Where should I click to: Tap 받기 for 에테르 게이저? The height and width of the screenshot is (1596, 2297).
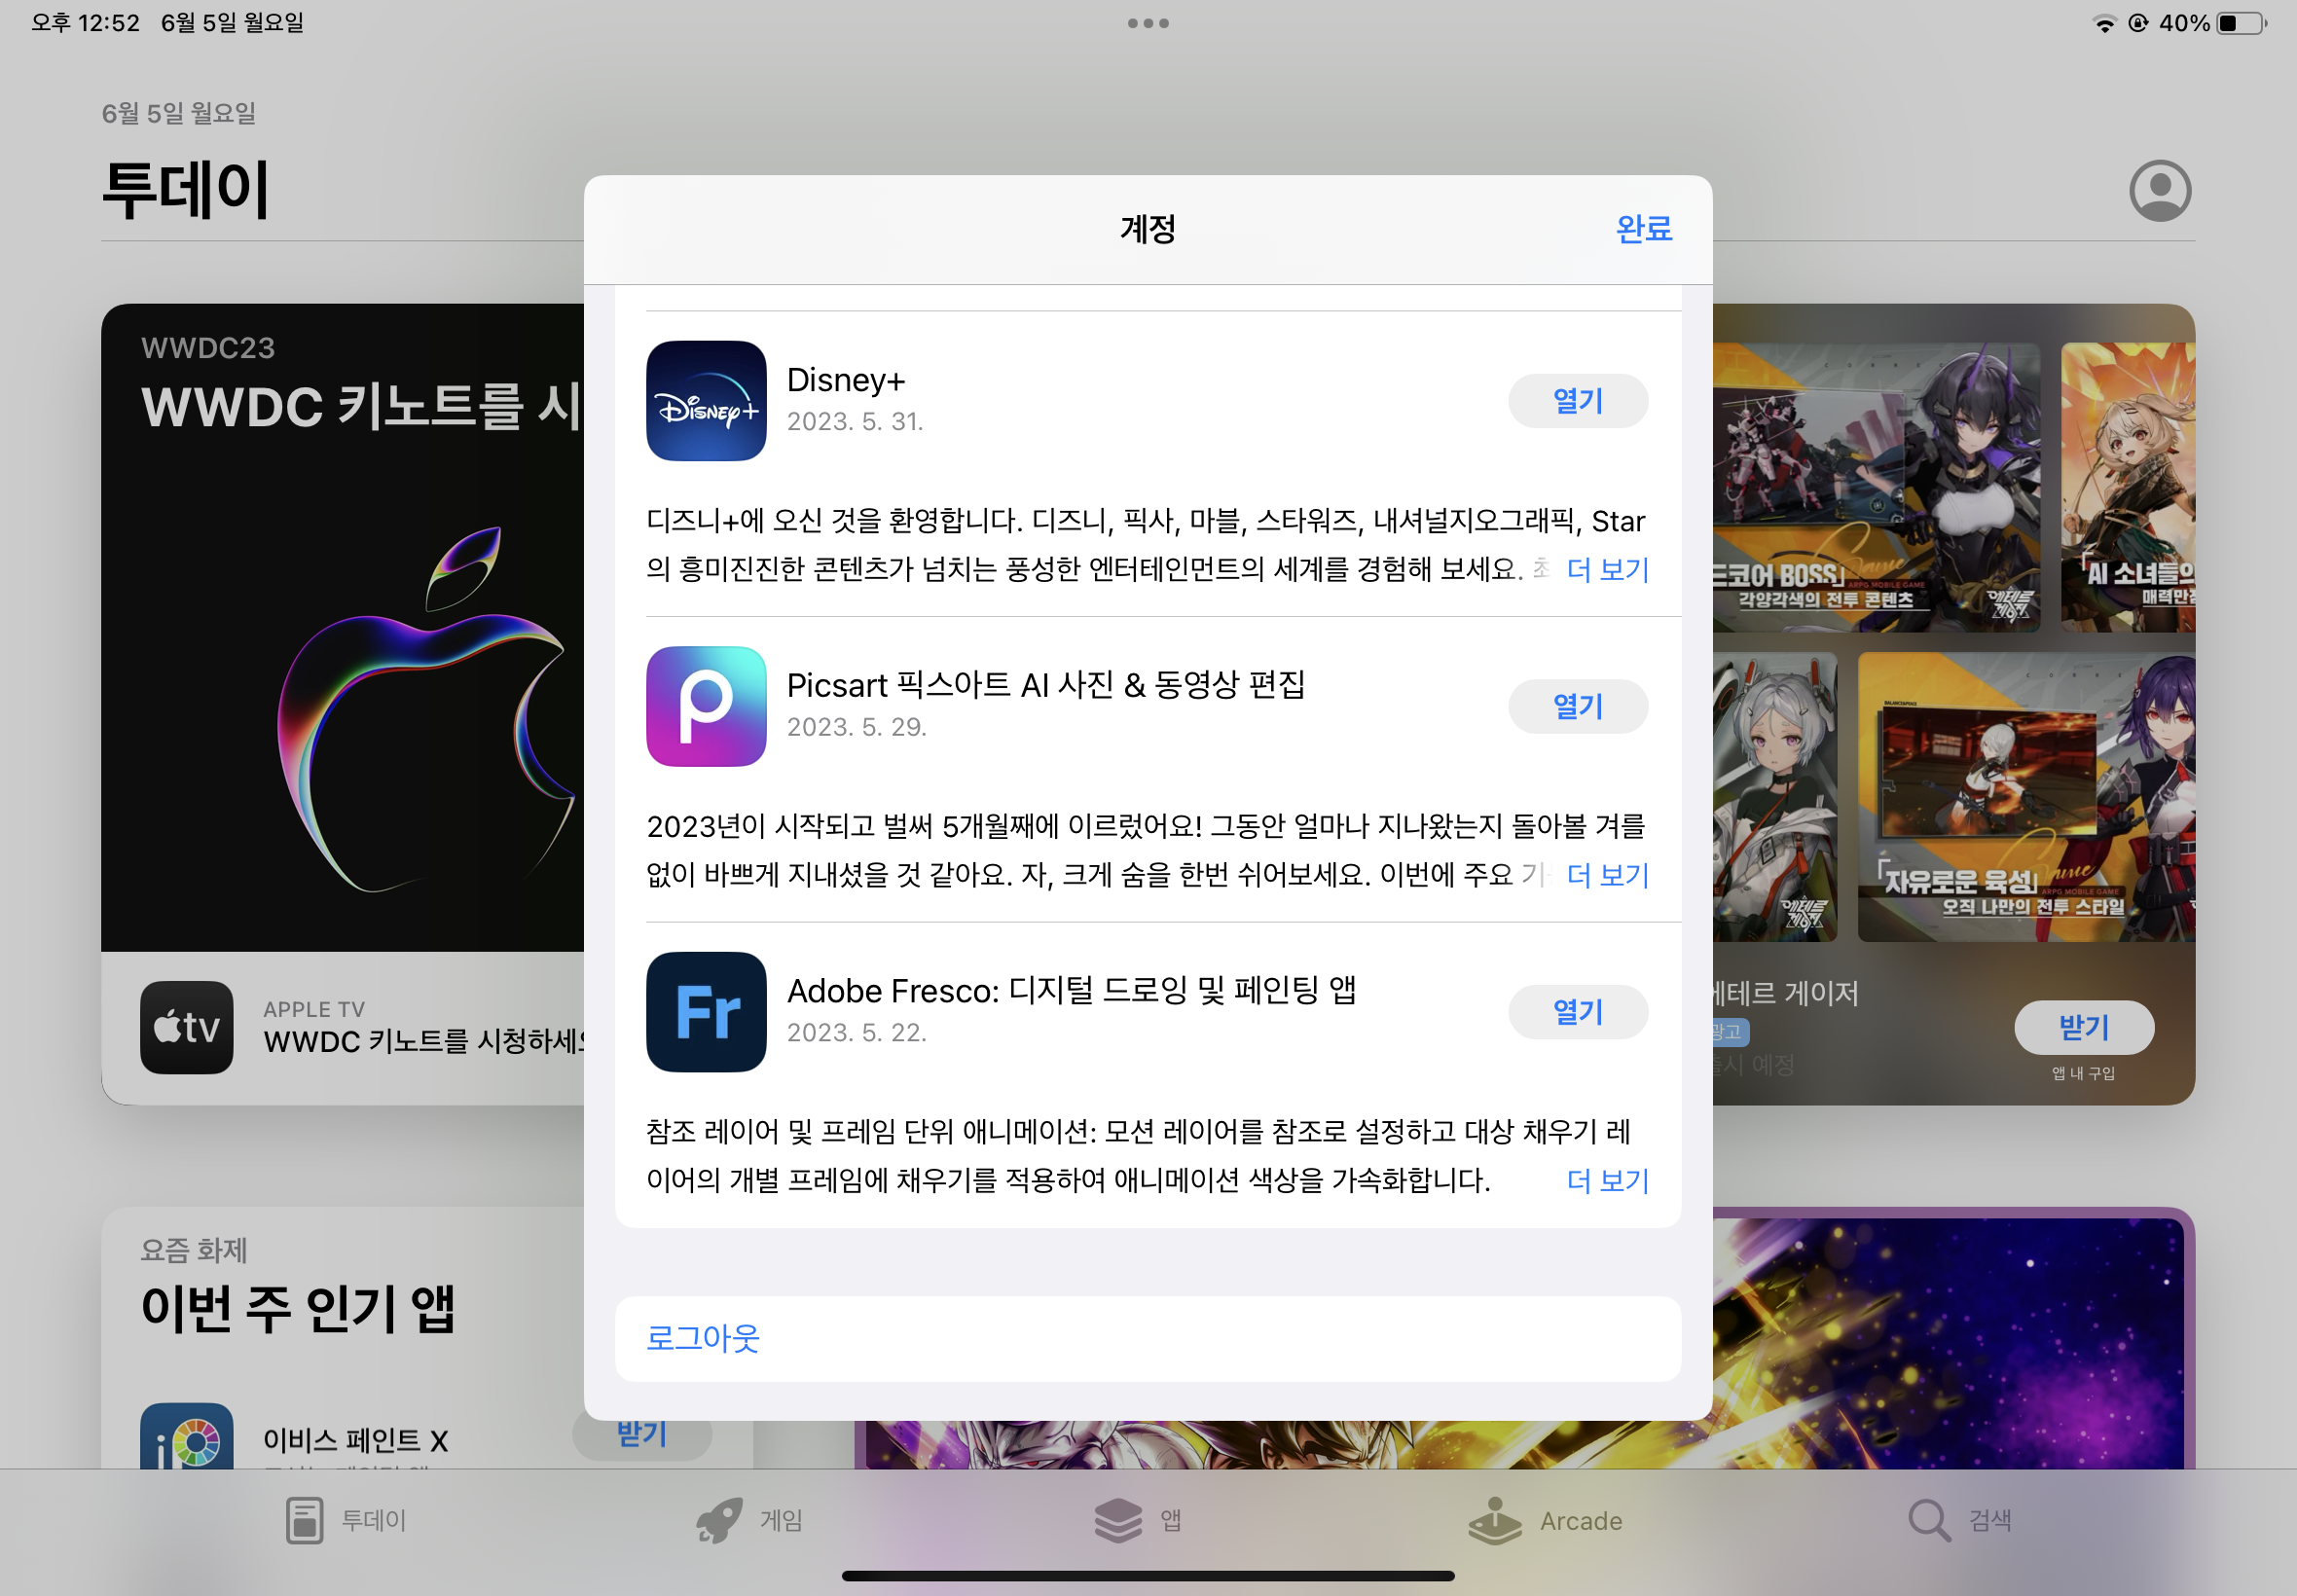tap(2084, 1027)
